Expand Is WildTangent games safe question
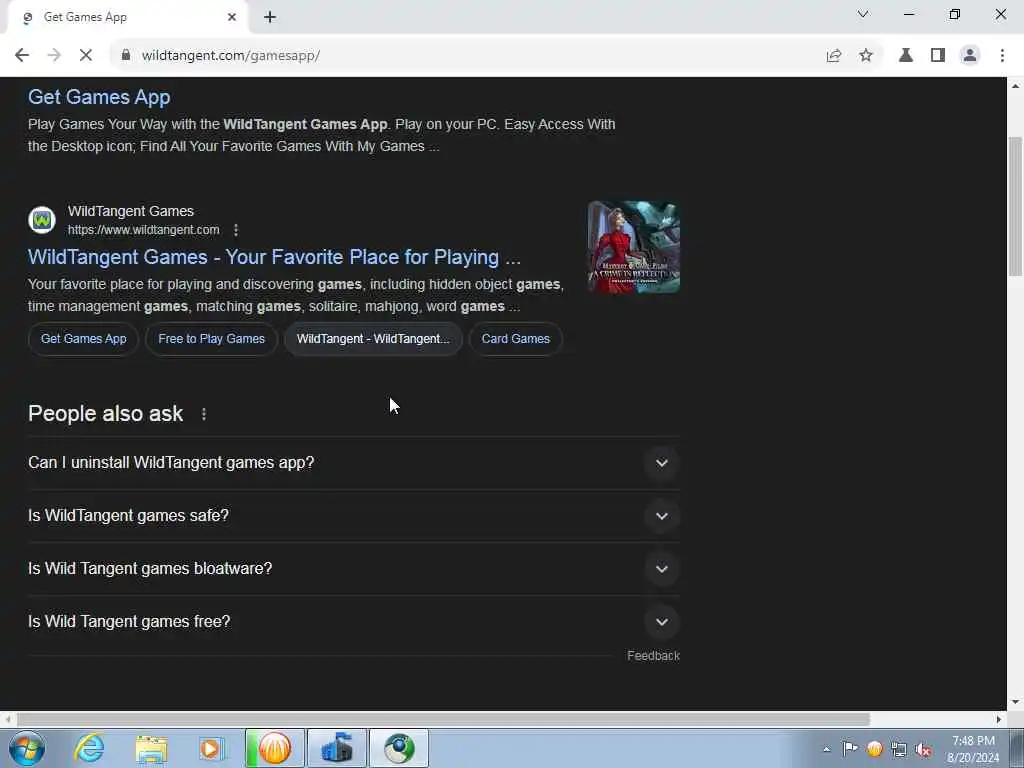The image size is (1024, 768). point(354,516)
